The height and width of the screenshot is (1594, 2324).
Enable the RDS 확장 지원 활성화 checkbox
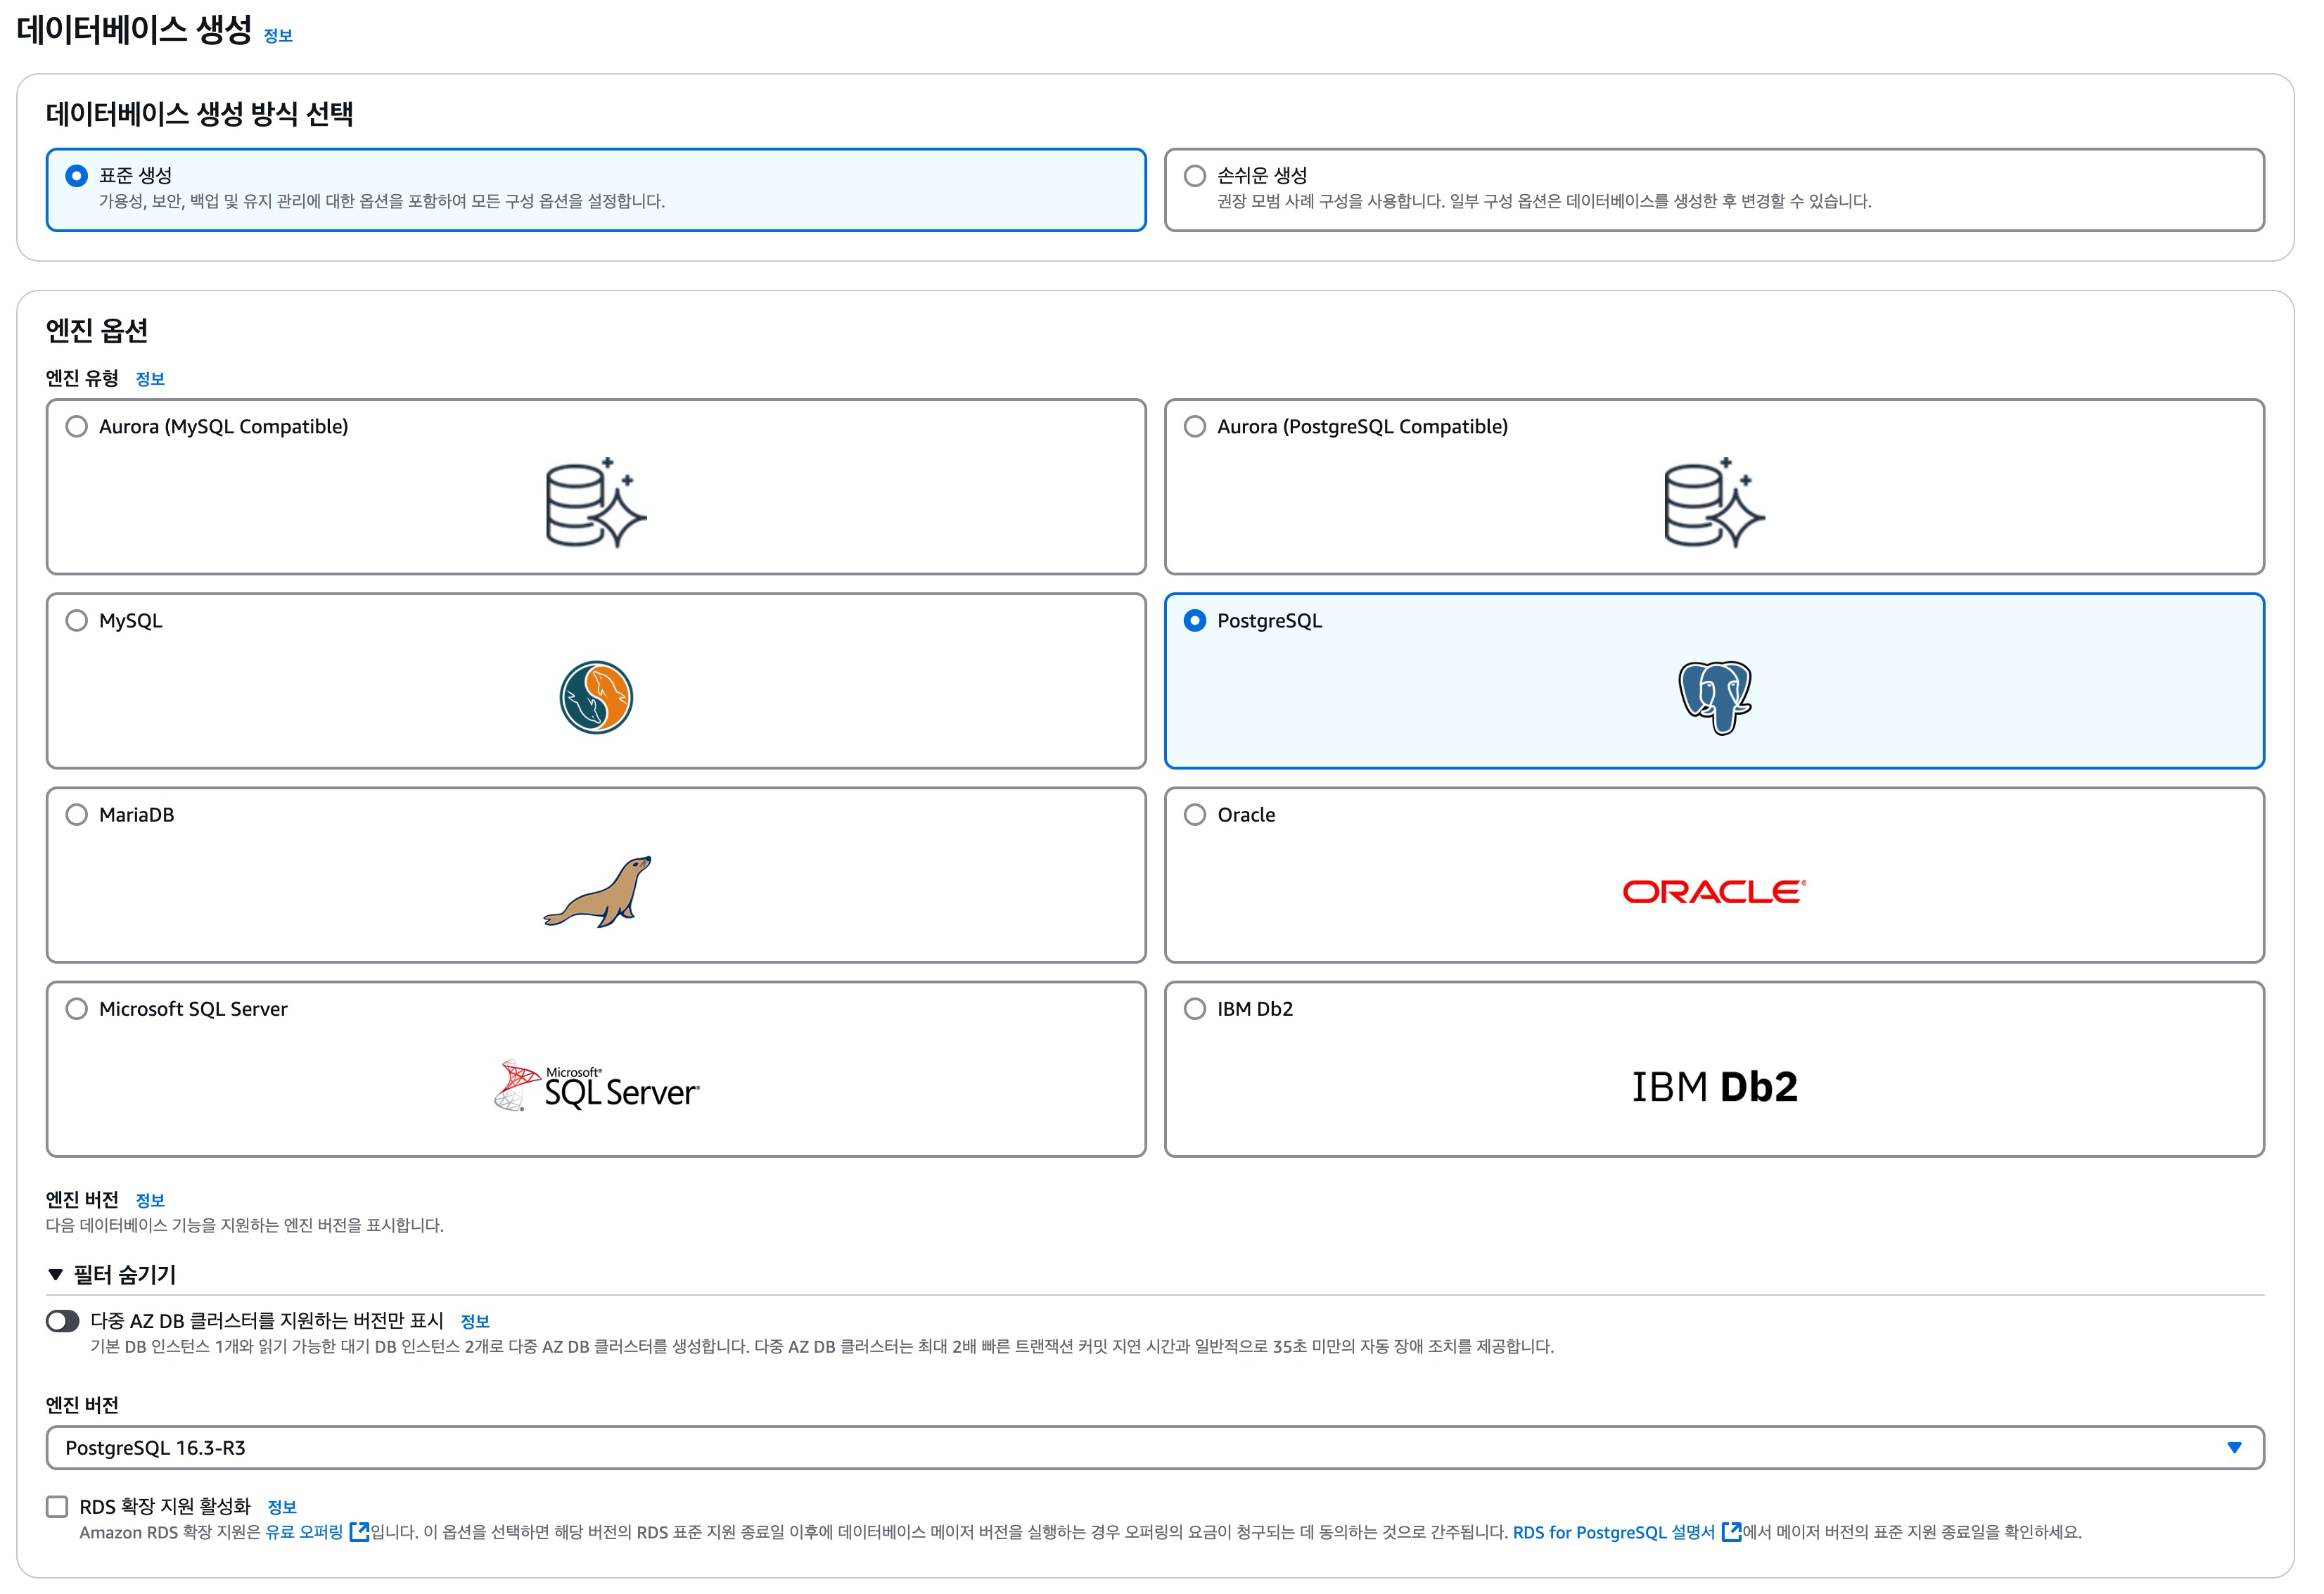click(x=57, y=1506)
